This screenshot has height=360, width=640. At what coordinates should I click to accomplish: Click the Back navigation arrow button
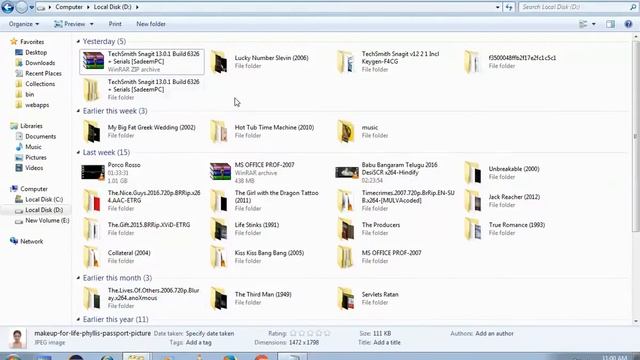point(8,7)
